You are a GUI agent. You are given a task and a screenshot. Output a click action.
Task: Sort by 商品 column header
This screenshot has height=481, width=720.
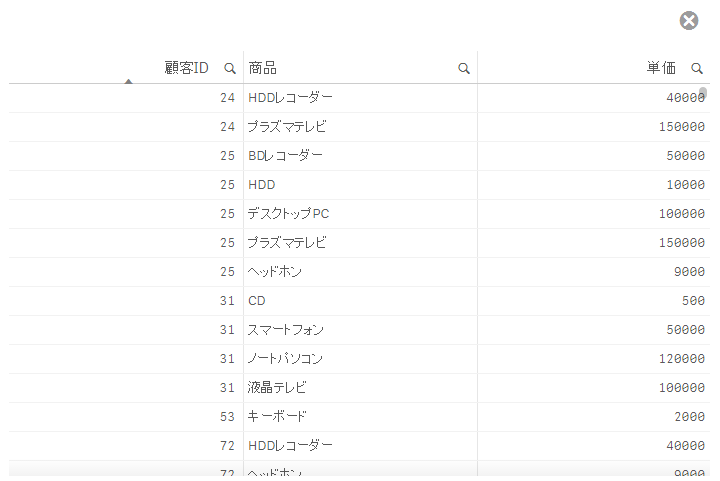click(263, 68)
